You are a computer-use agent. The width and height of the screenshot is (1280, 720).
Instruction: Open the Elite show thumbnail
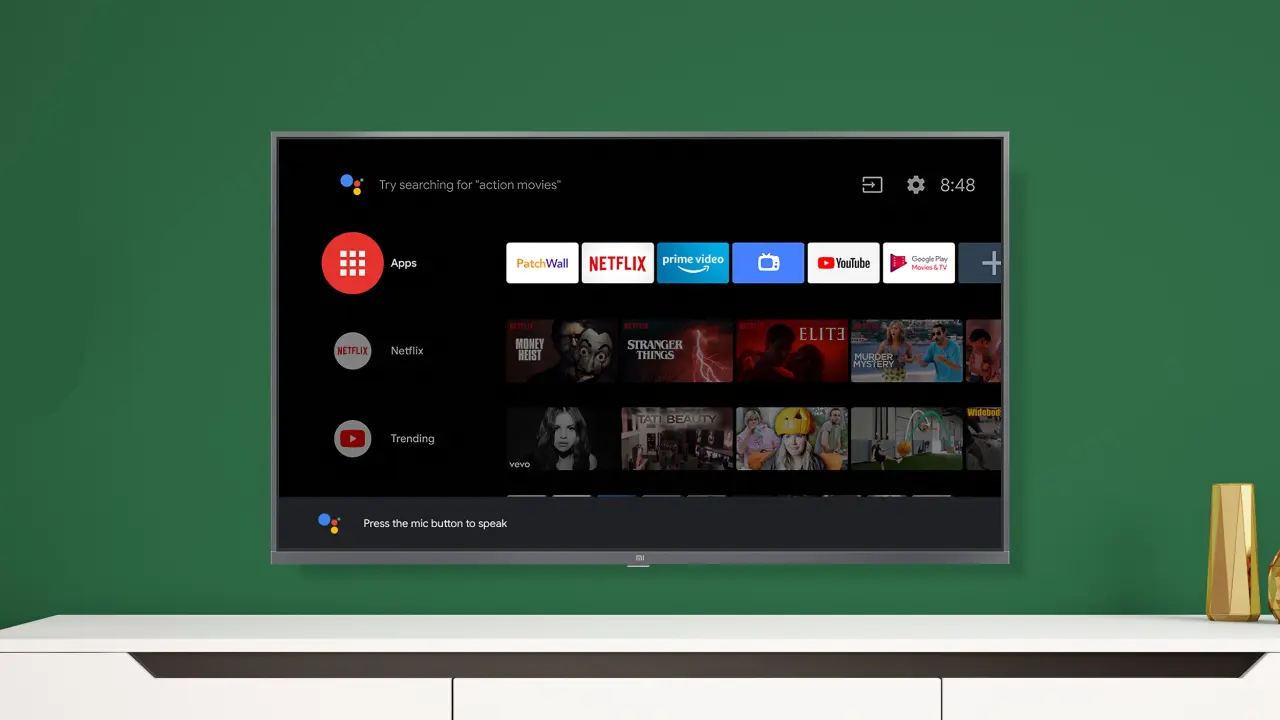pyautogui.click(x=792, y=351)
